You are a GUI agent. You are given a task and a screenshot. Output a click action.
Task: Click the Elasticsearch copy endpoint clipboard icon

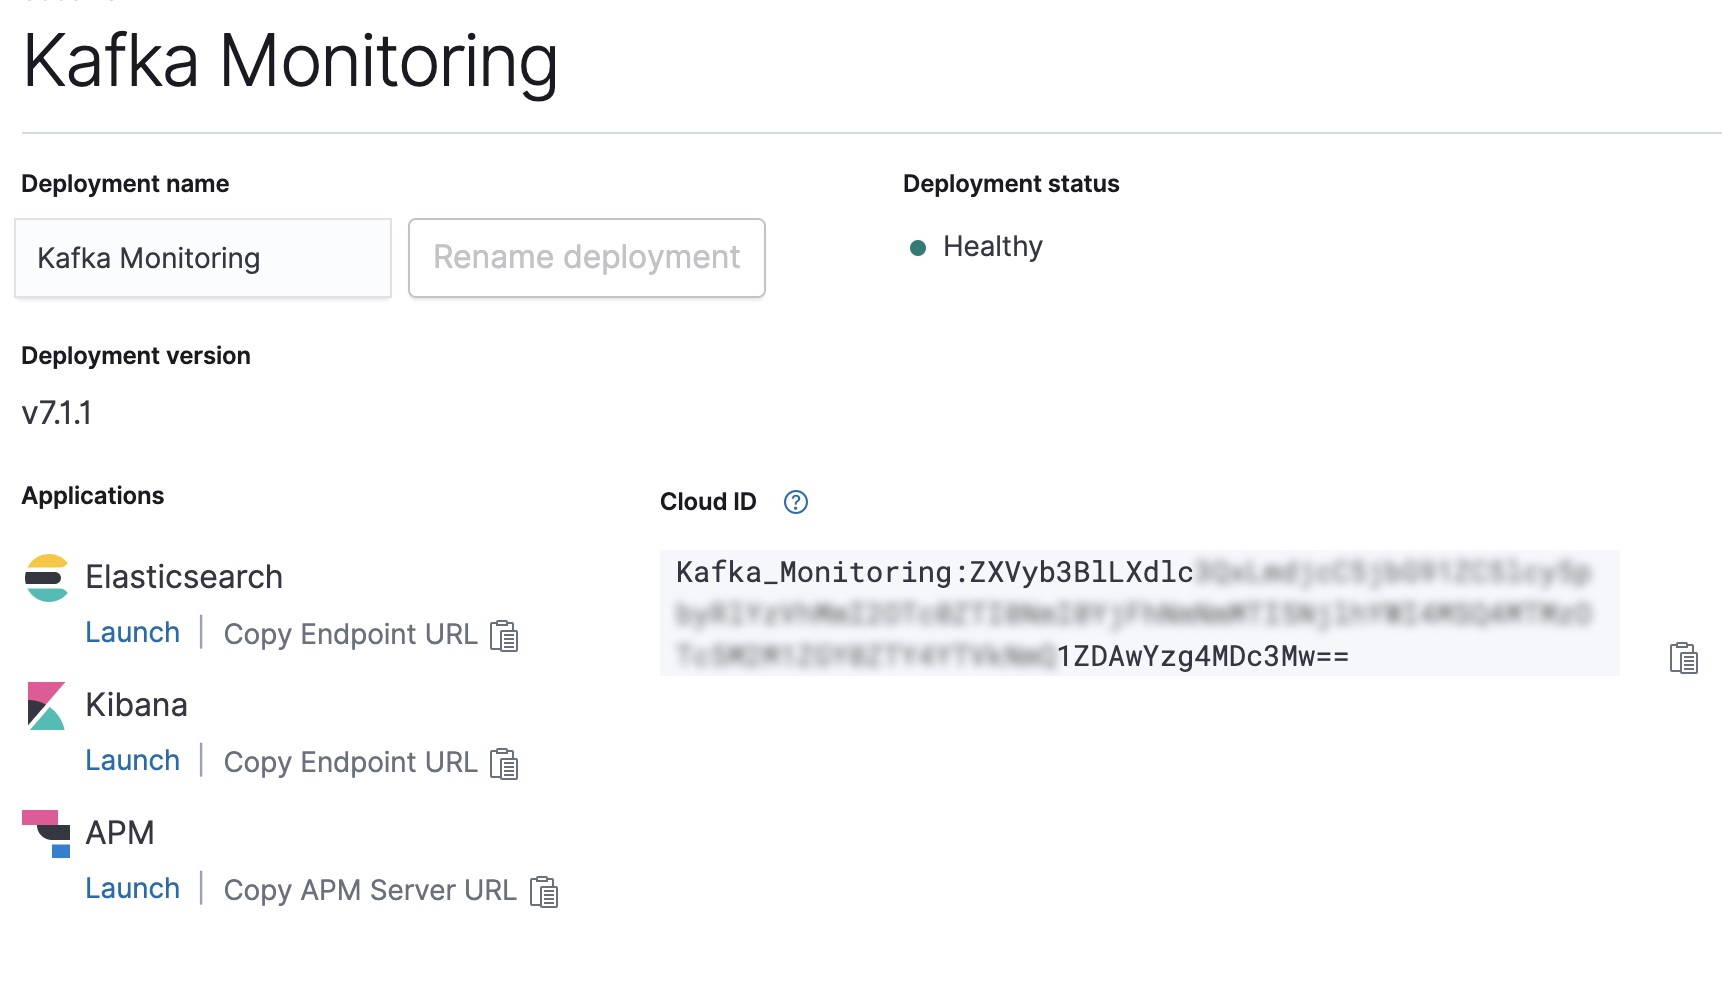tap(504, 636)
